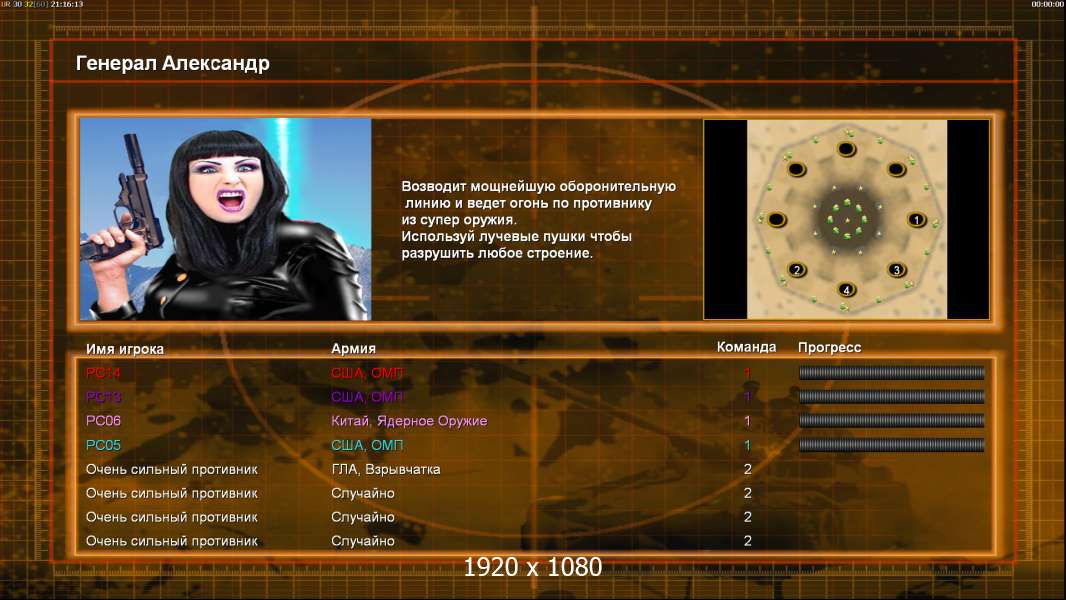Click the "Команда" column header

tap(746, 347)
